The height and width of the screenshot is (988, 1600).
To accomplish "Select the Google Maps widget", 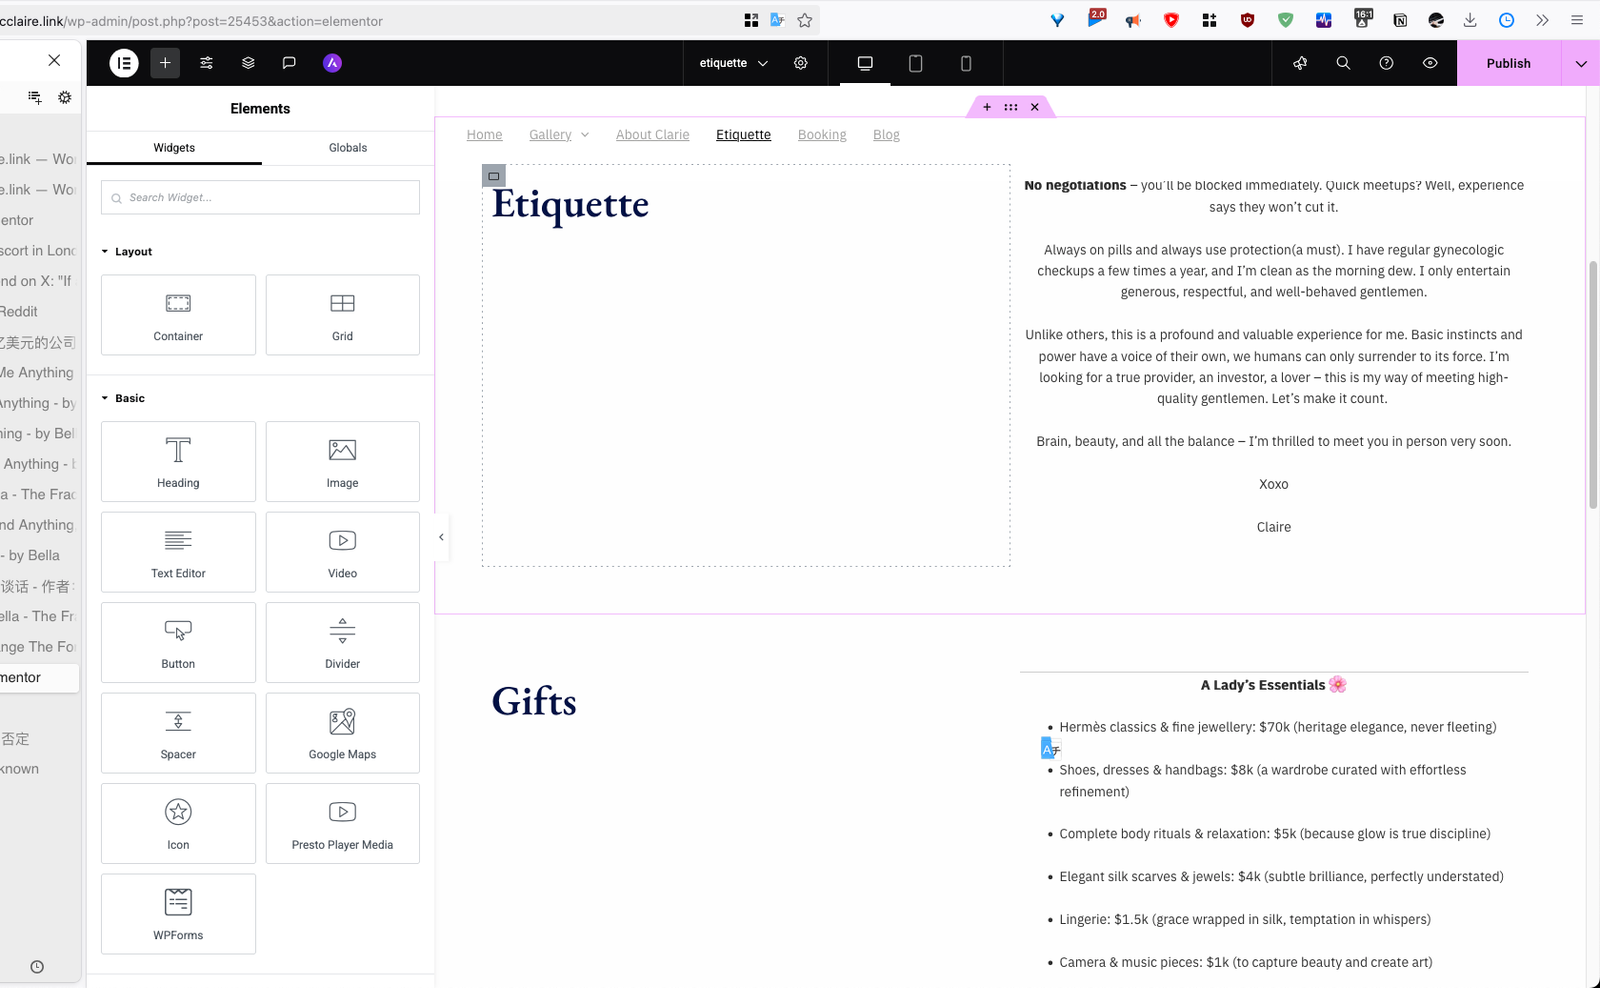I will [x=342, y=733].
